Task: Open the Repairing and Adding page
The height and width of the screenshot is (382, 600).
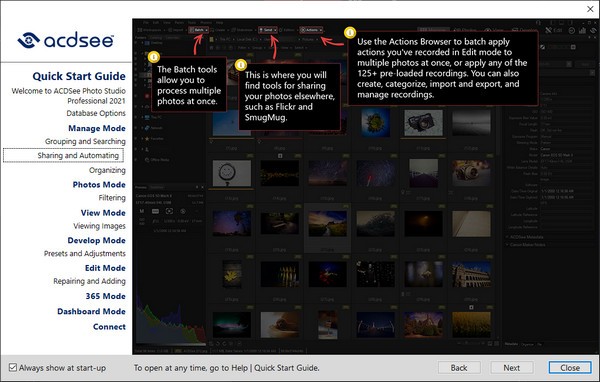Action: pos(89,281)
